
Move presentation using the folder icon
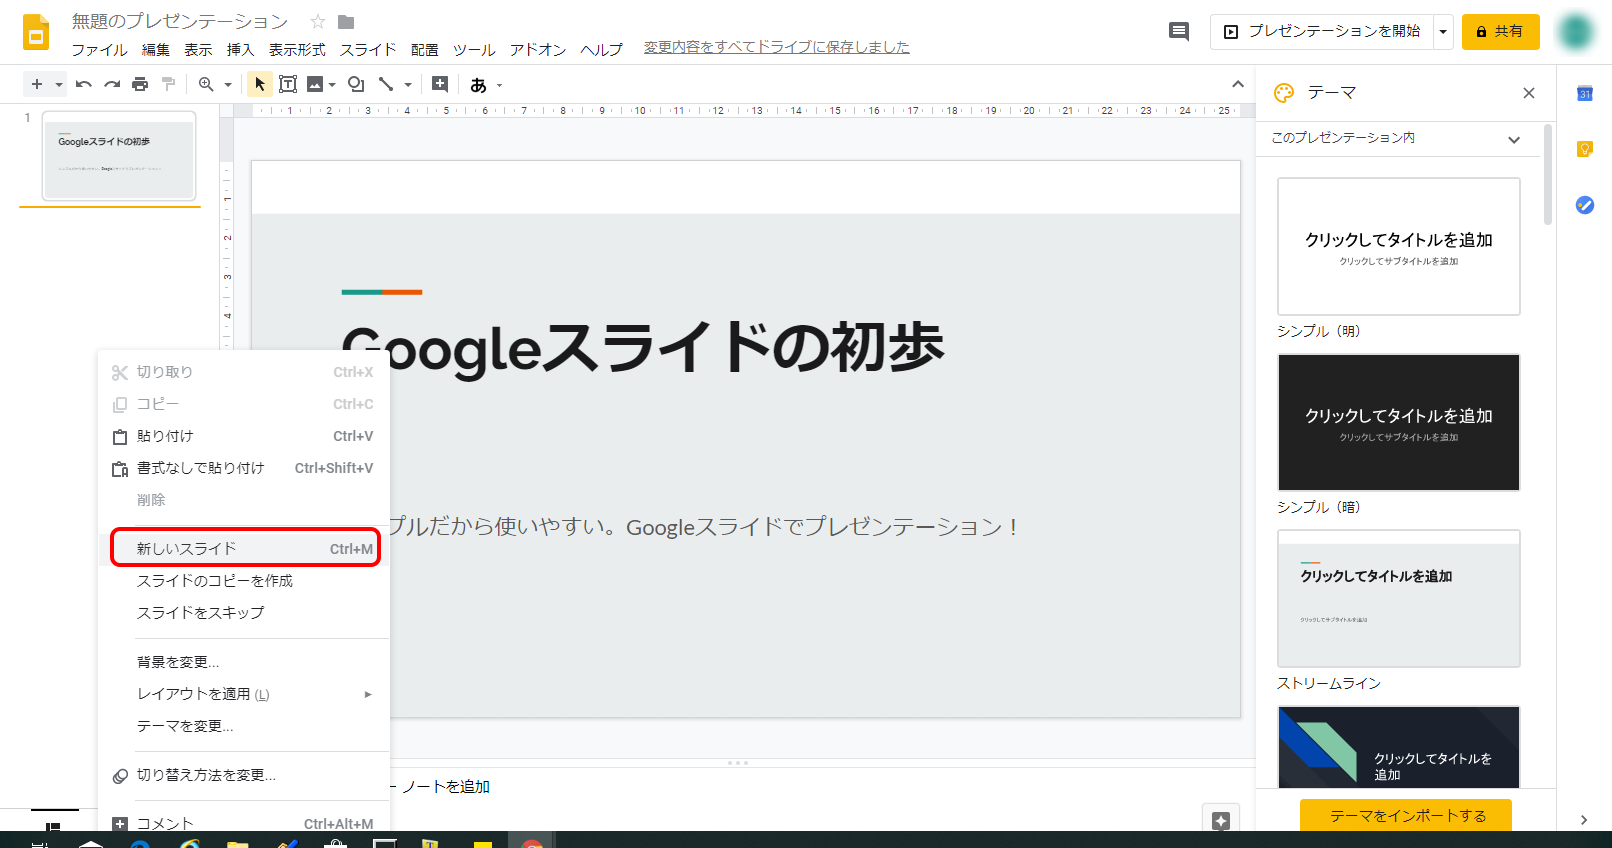pos(346,21)
